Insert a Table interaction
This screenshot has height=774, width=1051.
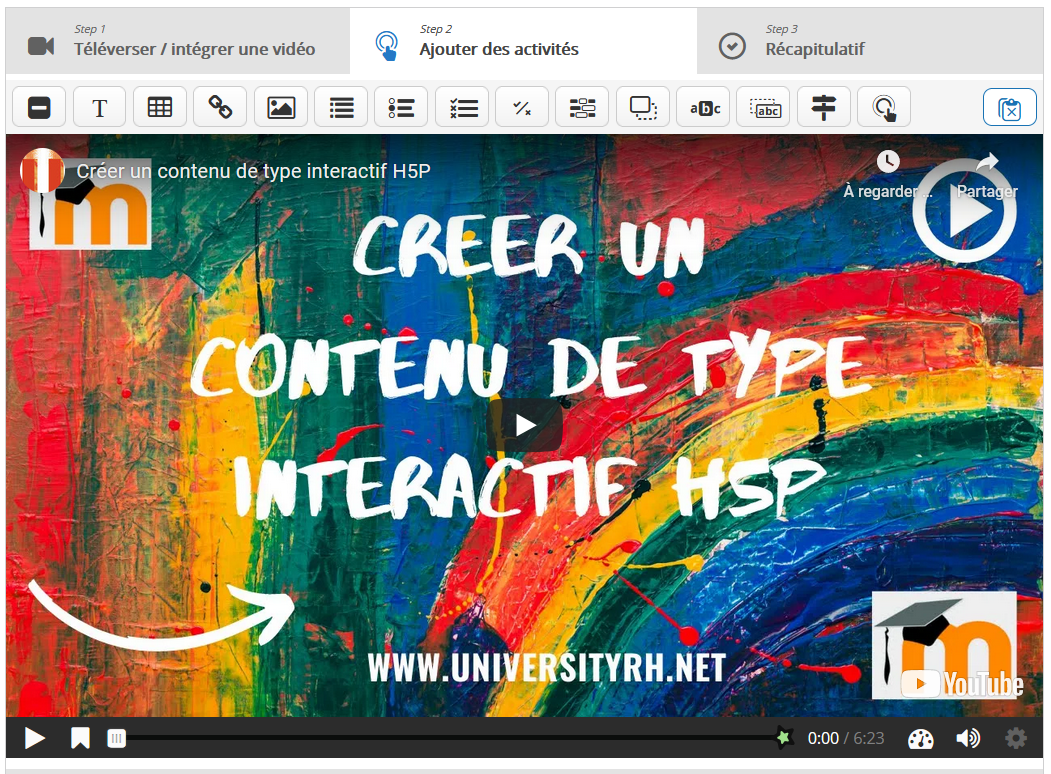coord(160,107)
